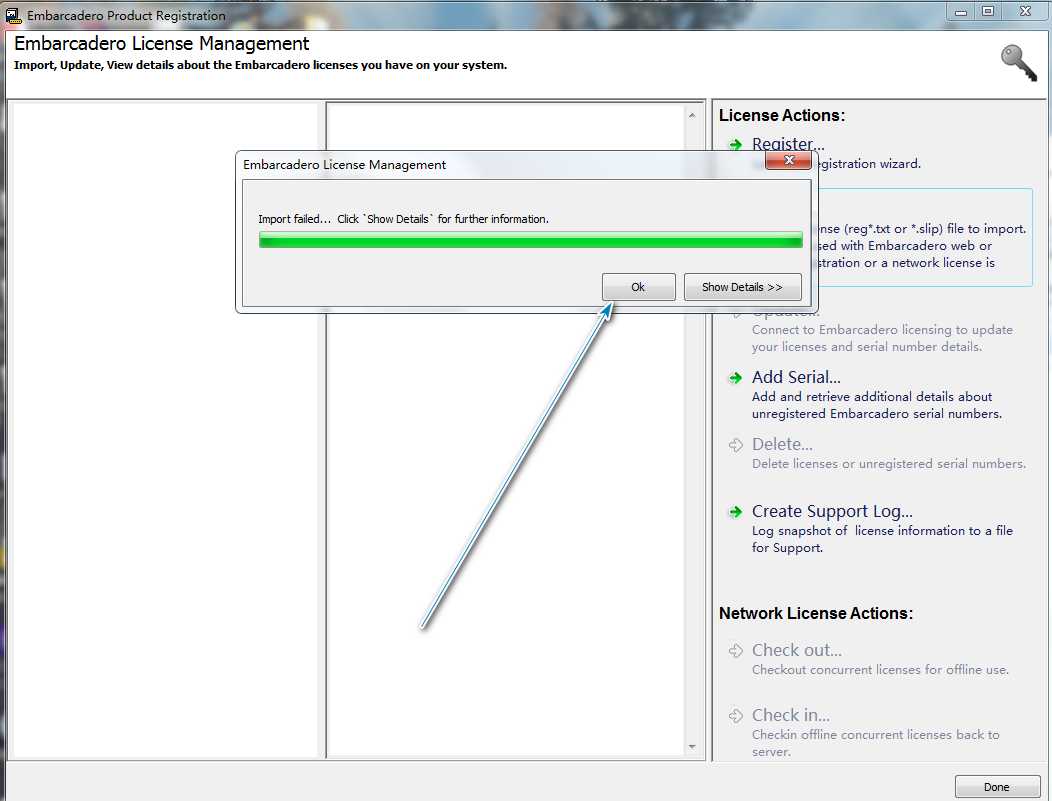Open the Delete... license action
Viewport: 1052px width, 801px height.
click(x=782, y=444)
